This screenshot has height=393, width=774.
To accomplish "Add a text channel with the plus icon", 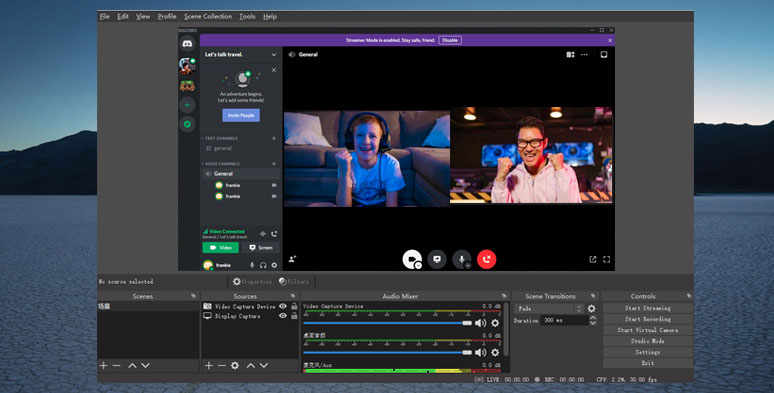I will tap(274, 139).
